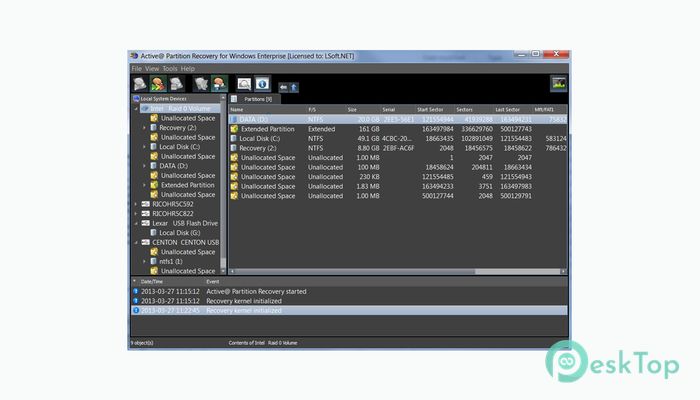Viewport: 700px width, 400px height.
Task: Click the Local Disk (G:) volume icon
Action: [x=154, y=233]
